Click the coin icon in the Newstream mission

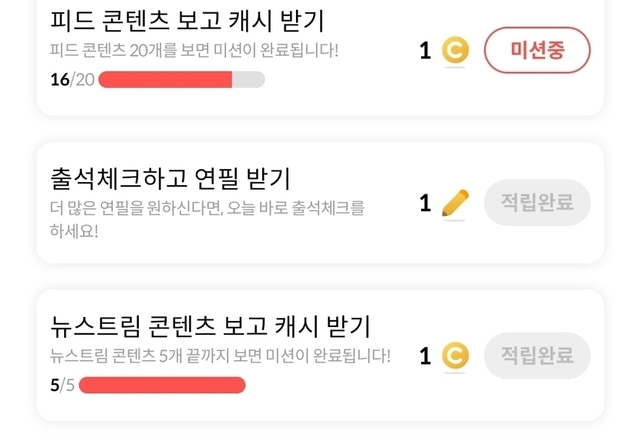455,356
